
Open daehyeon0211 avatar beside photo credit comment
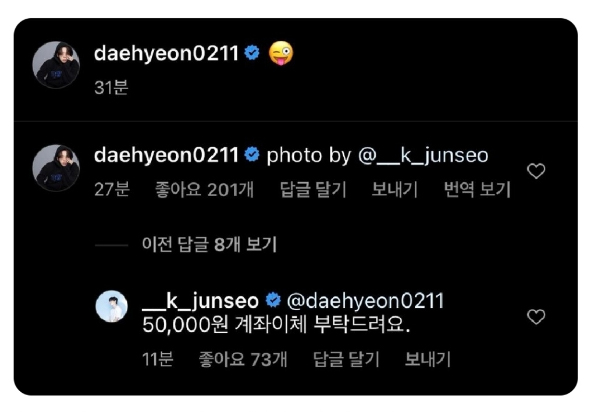pos(56,168)
